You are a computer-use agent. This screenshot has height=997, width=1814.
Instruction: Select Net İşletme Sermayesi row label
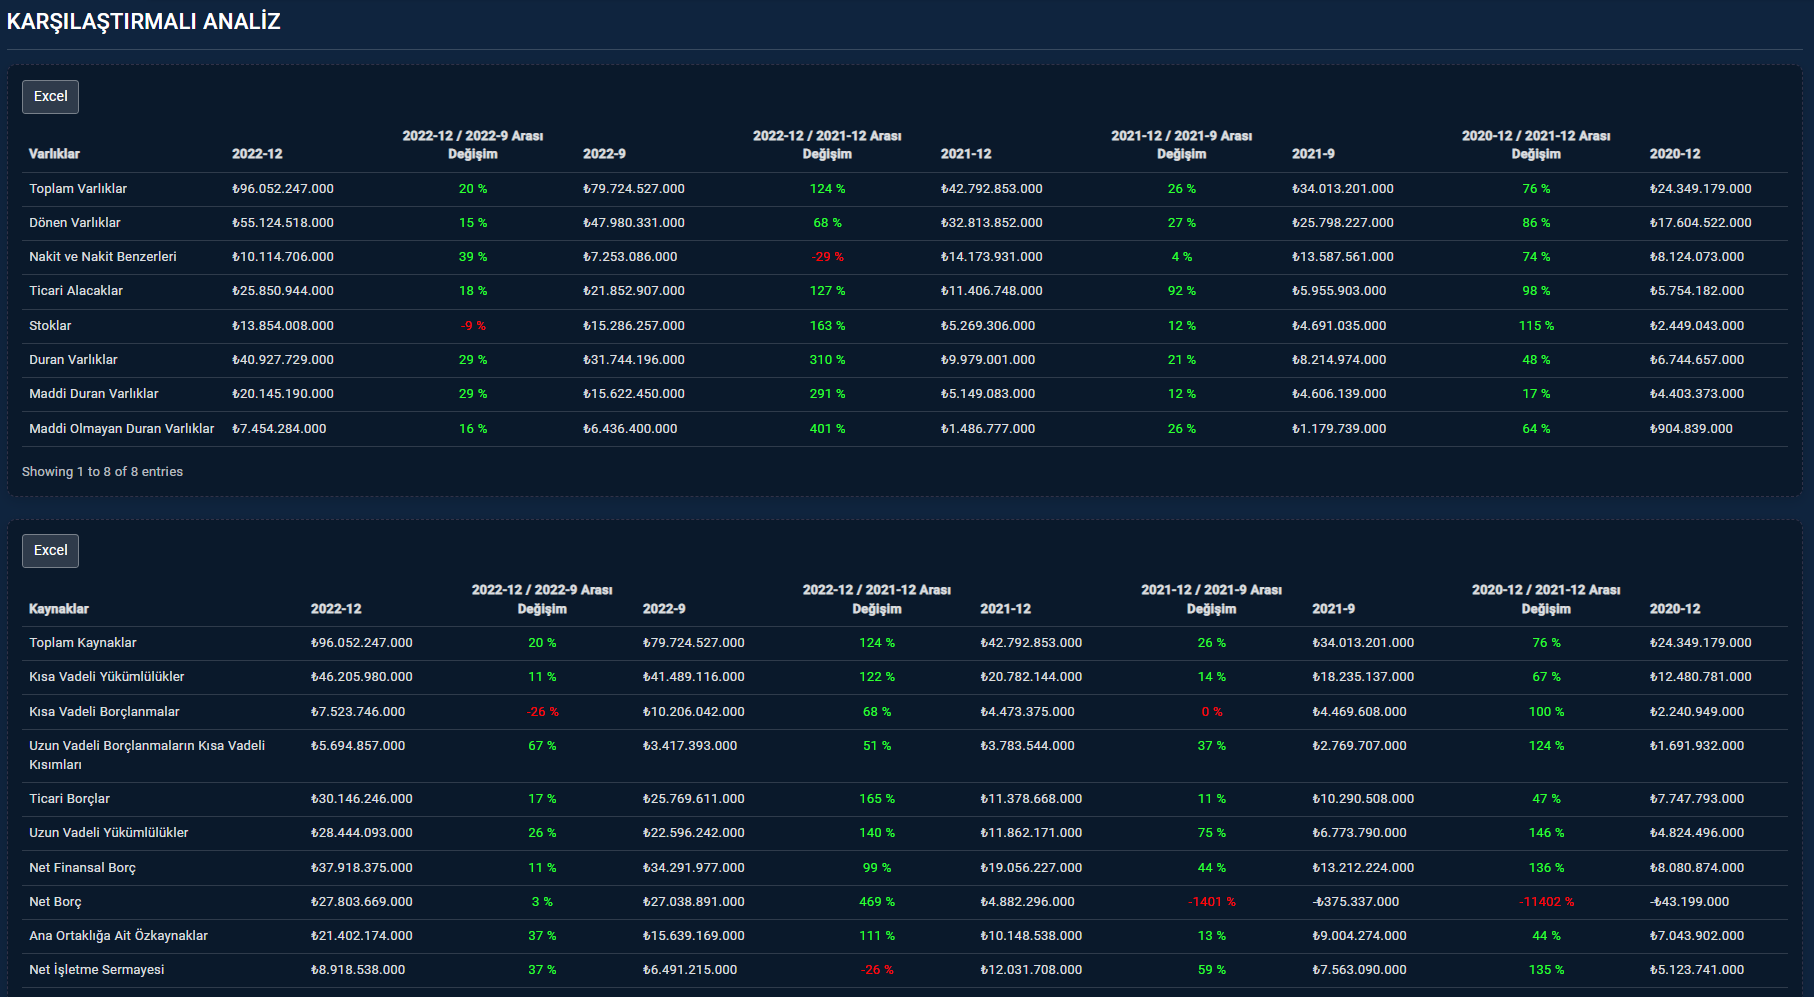coord(97,970)
